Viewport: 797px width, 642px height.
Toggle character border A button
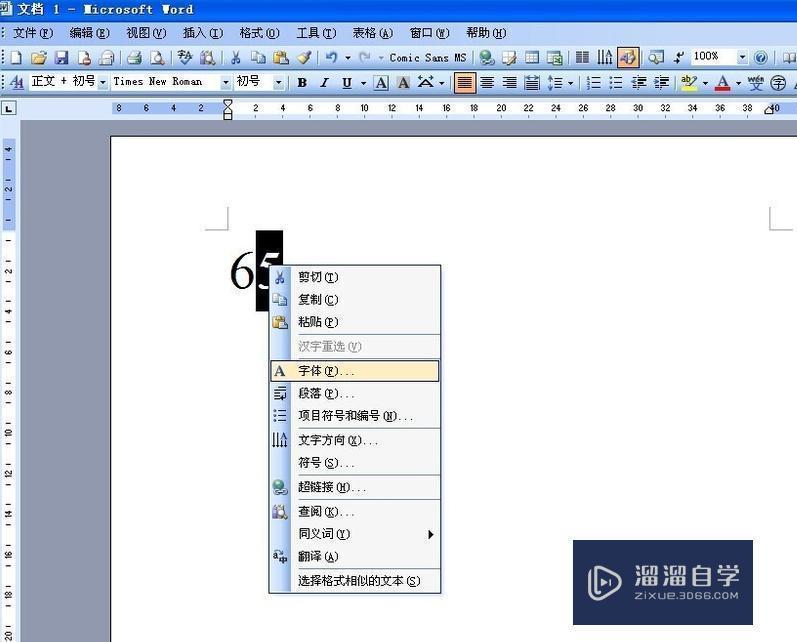[x=381, y=82]
